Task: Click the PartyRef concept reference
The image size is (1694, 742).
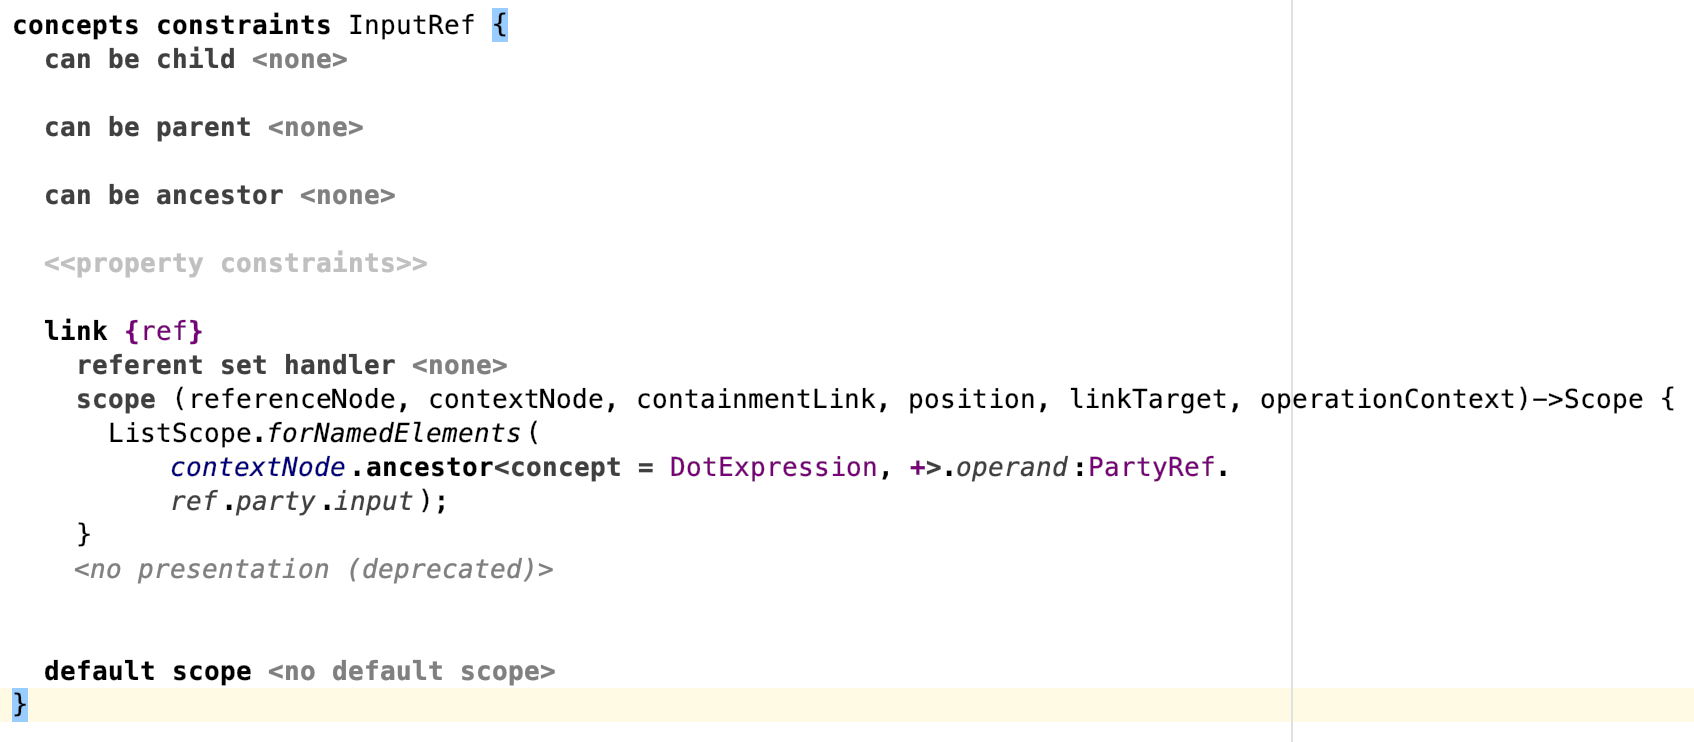Action: 1151,468
